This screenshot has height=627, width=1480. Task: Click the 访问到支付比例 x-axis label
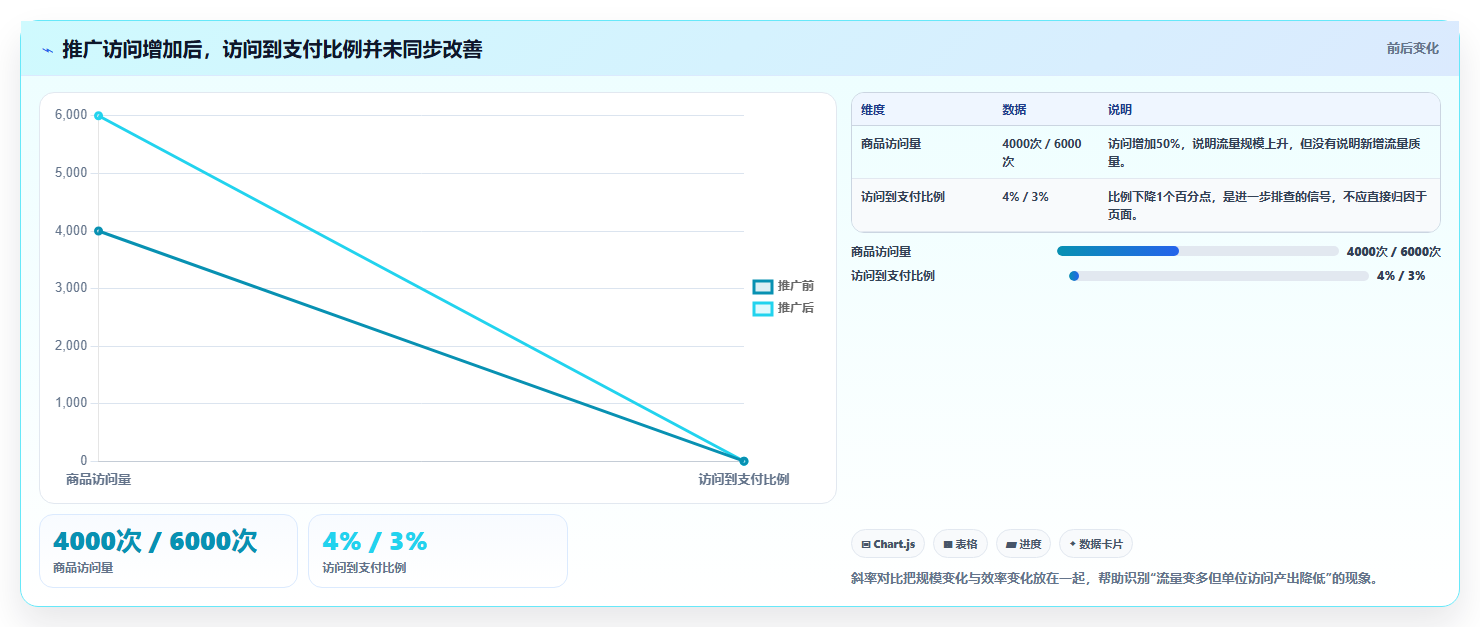[744, 479]
